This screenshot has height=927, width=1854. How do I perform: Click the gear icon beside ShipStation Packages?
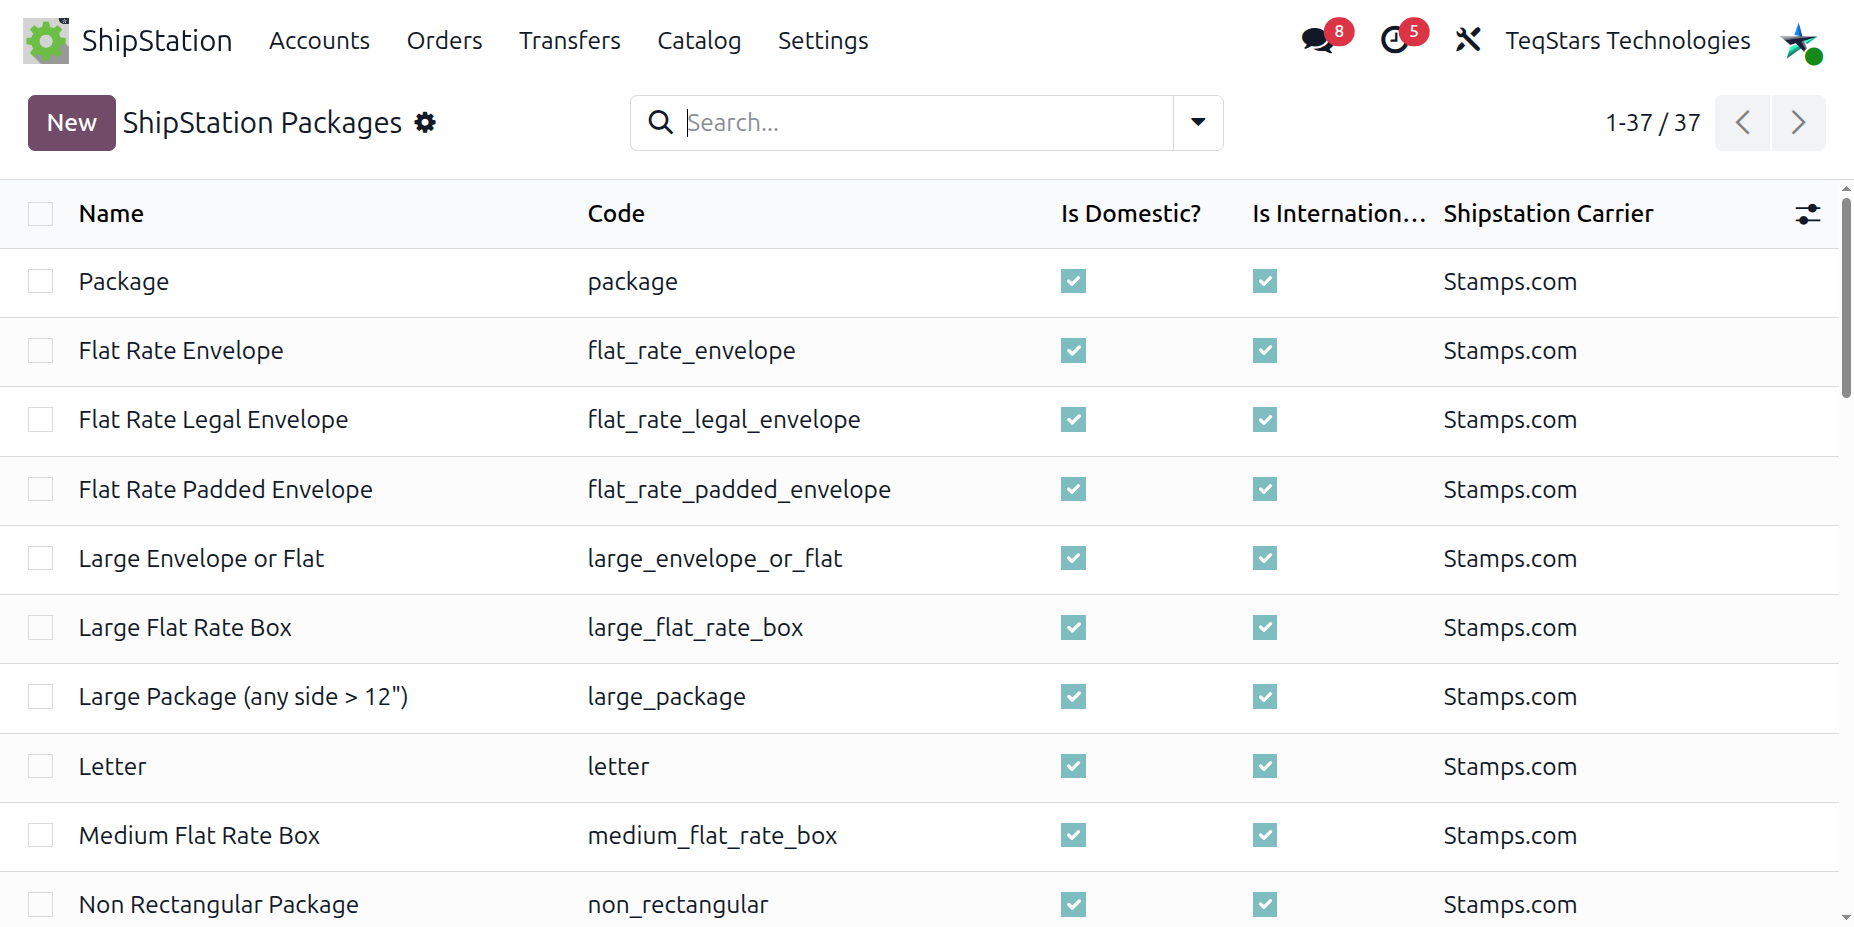[425, 122]
